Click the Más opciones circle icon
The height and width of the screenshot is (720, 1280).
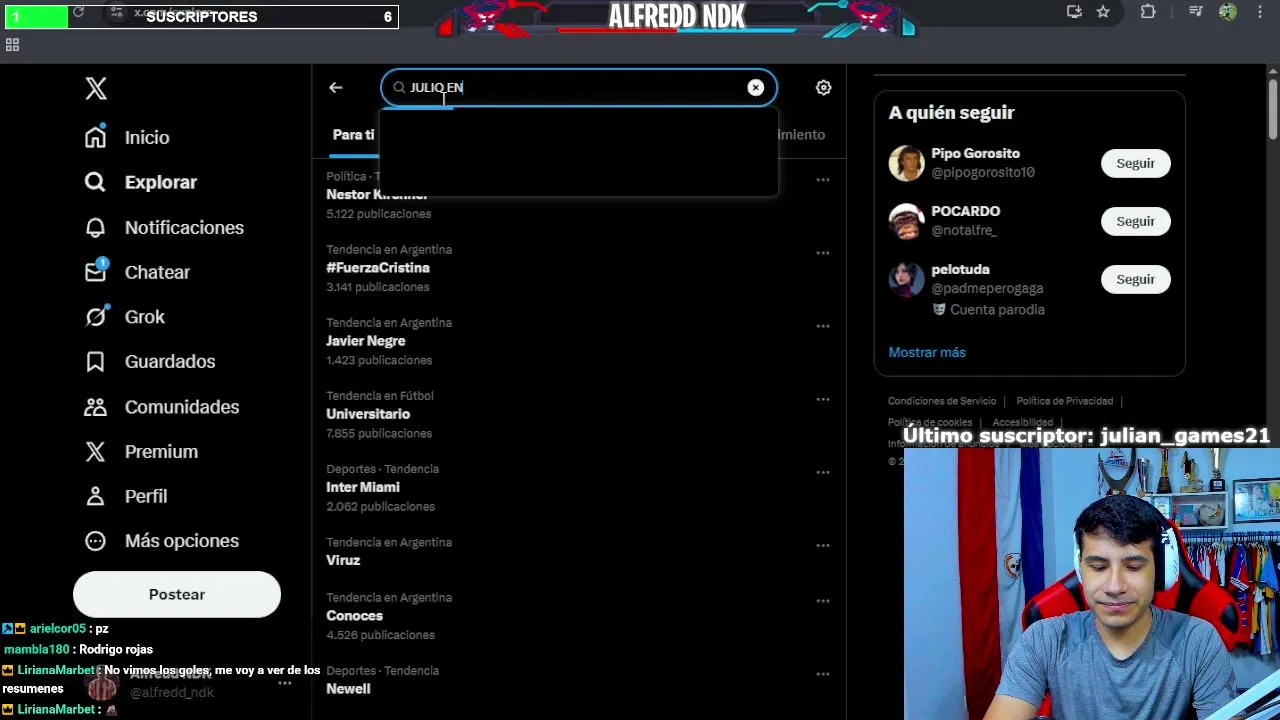[95, 540]
